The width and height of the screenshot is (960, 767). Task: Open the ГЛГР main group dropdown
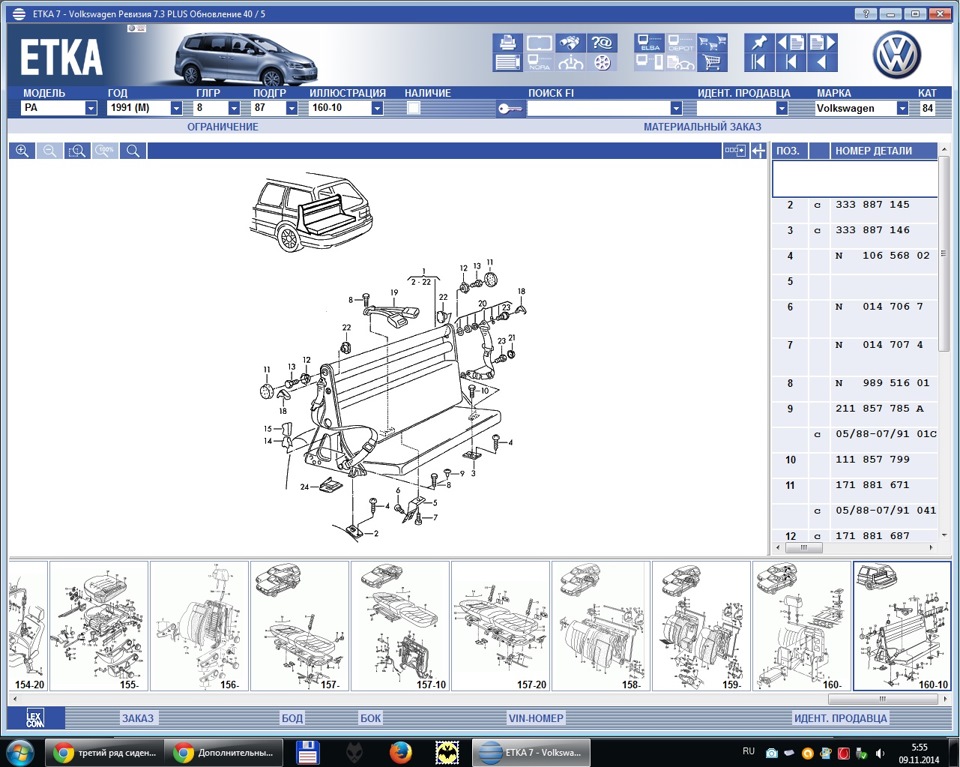[x=234, y=108]
